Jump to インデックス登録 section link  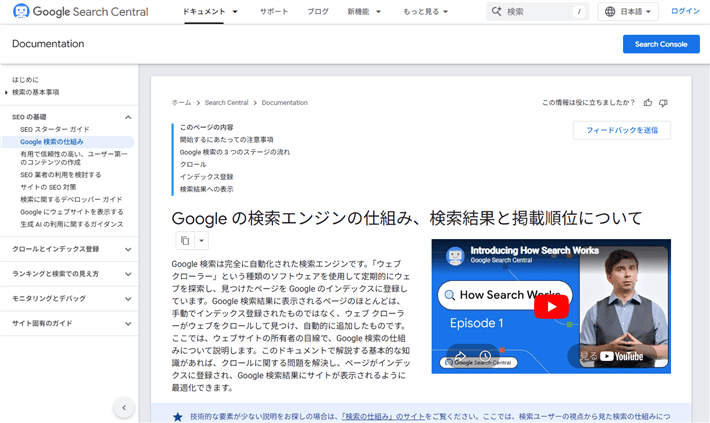pos(206,177)
